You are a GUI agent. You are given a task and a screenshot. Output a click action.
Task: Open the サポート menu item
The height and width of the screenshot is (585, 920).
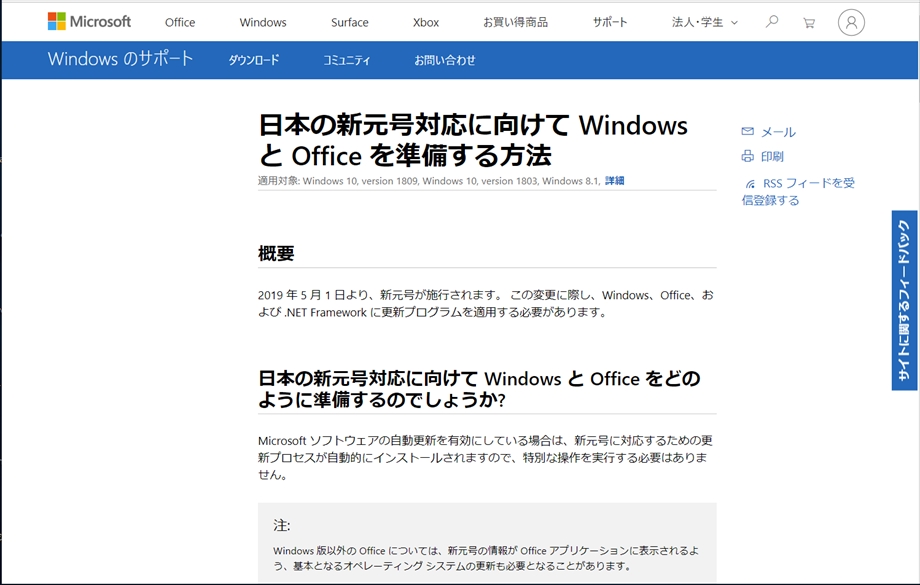[610, 22]
